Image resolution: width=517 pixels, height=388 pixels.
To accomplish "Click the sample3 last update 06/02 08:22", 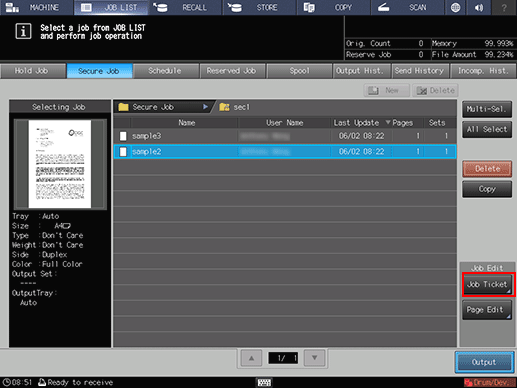I will 361,136.
